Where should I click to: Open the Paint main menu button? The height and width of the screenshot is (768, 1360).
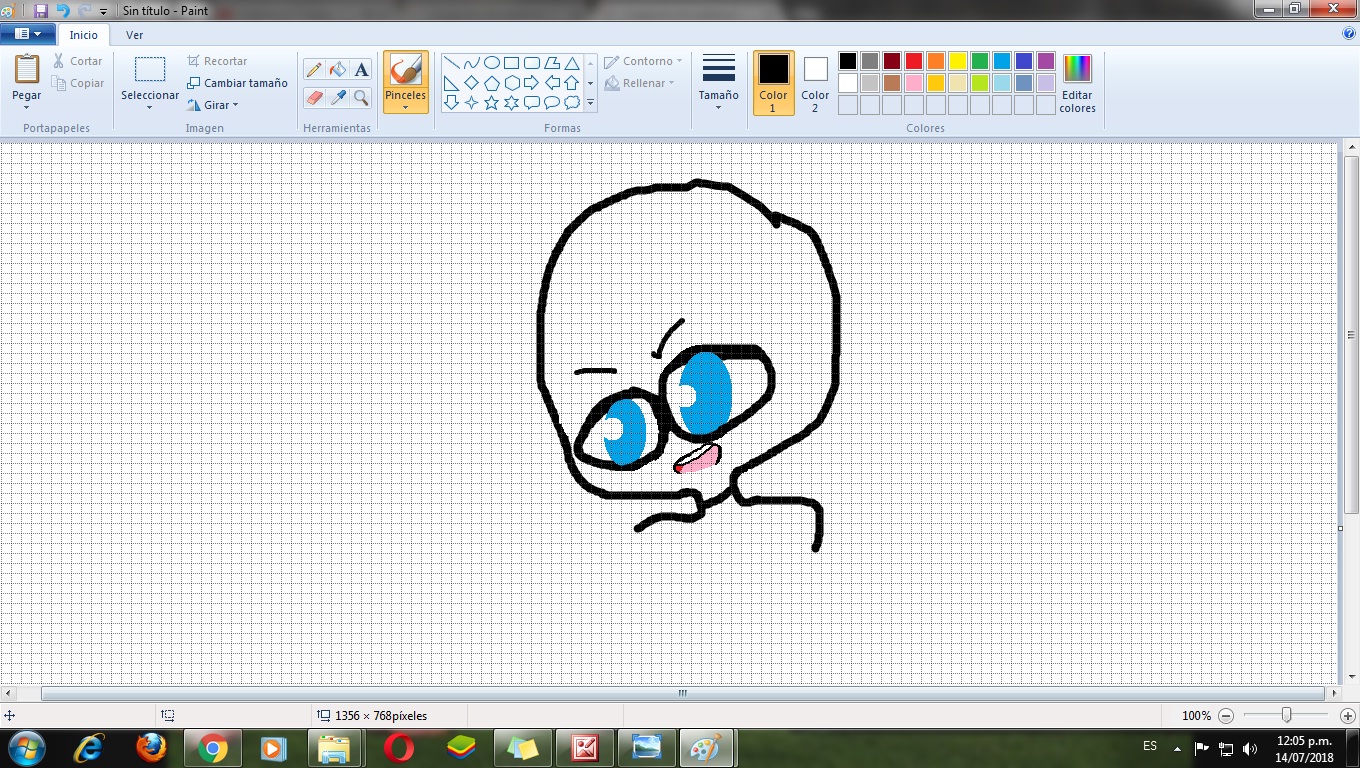(27, 34)
